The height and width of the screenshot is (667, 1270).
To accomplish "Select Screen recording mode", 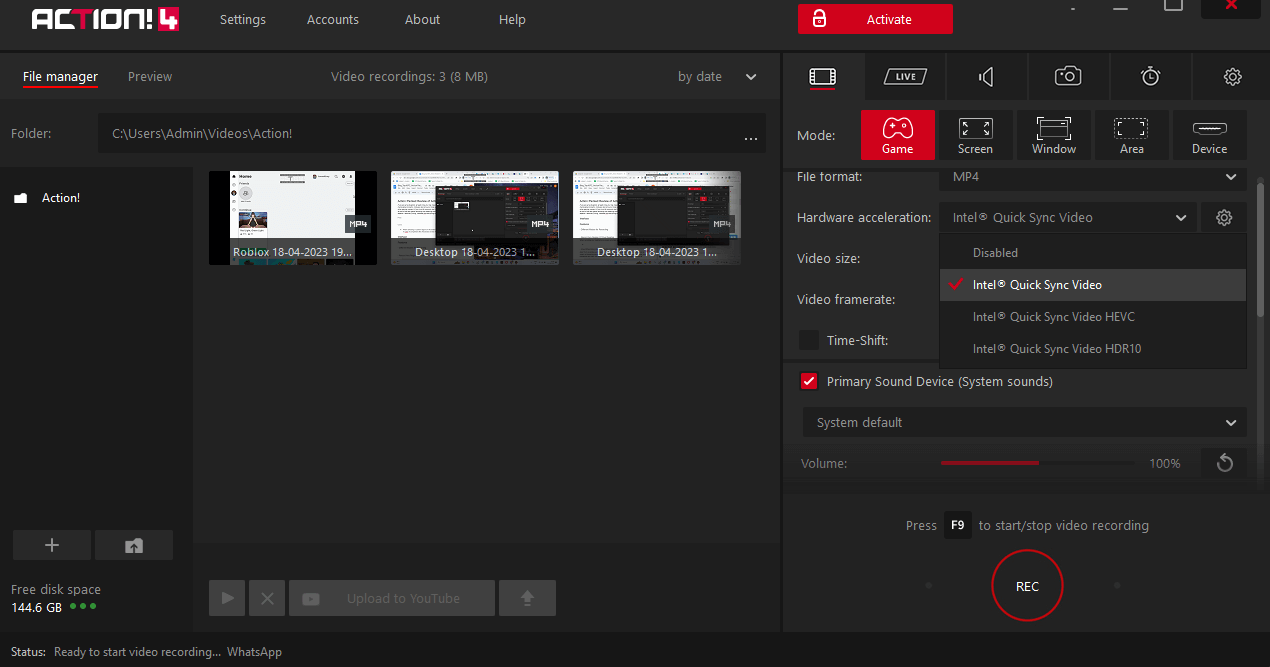I will (975, 135).
